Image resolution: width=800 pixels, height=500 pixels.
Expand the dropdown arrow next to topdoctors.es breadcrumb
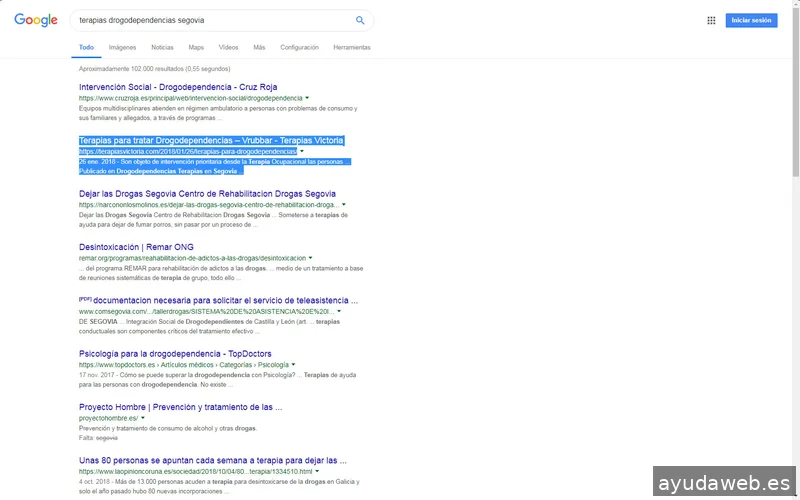293,365
